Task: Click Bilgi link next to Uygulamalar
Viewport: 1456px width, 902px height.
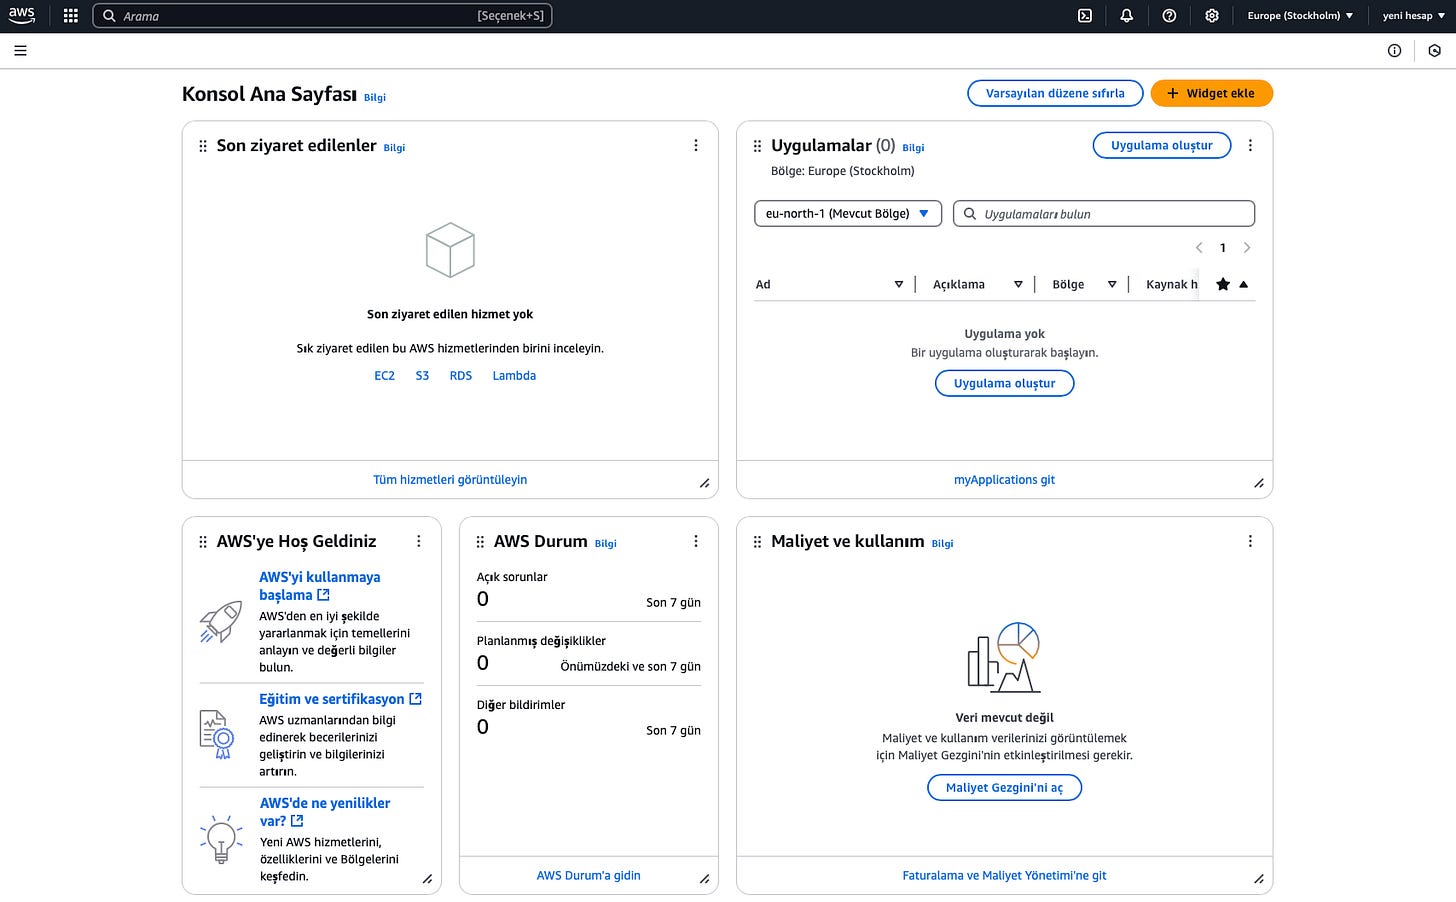Action: tap(913, 148)
